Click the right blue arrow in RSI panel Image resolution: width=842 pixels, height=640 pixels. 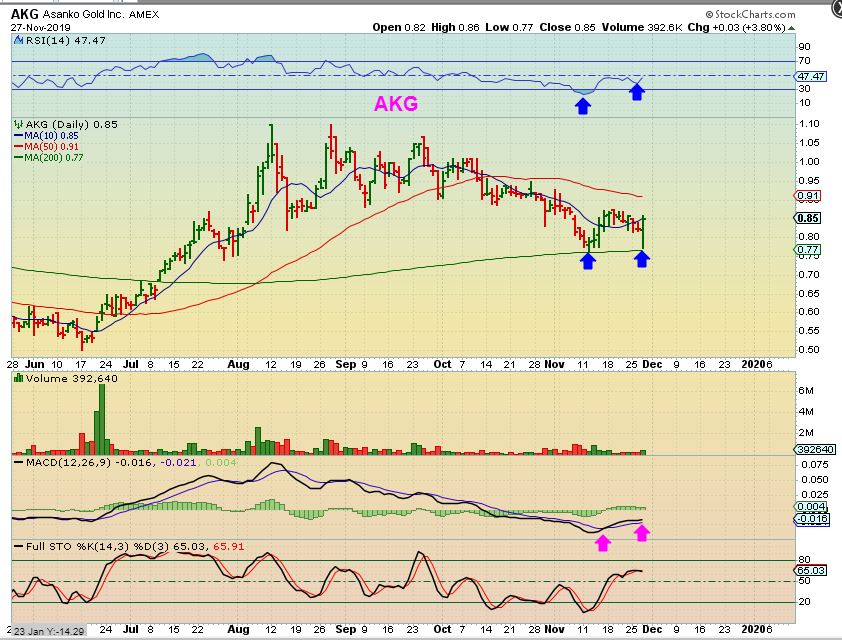tap(636, 92)
